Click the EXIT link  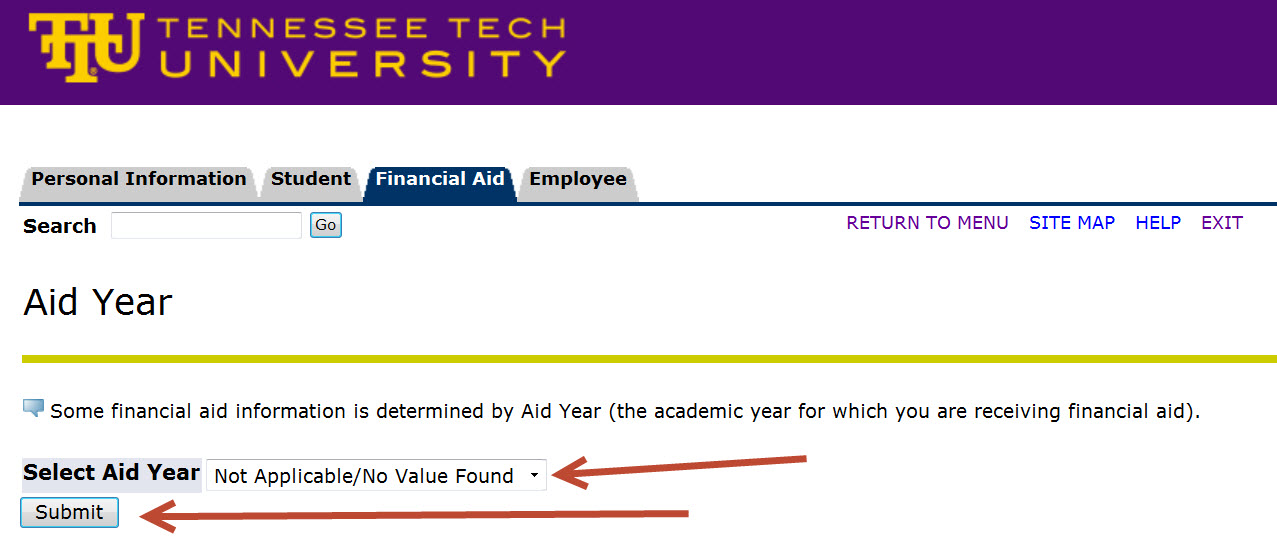[1222, 223]
